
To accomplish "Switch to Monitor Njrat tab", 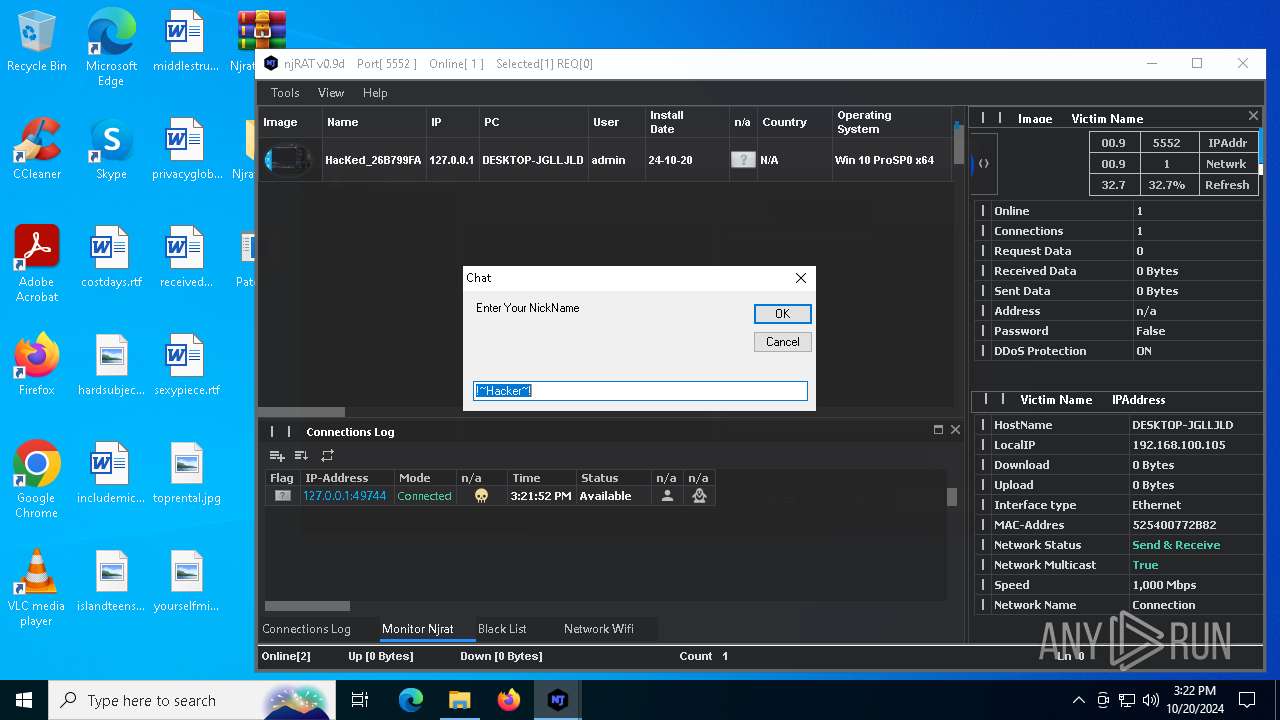I will [418, 629].
